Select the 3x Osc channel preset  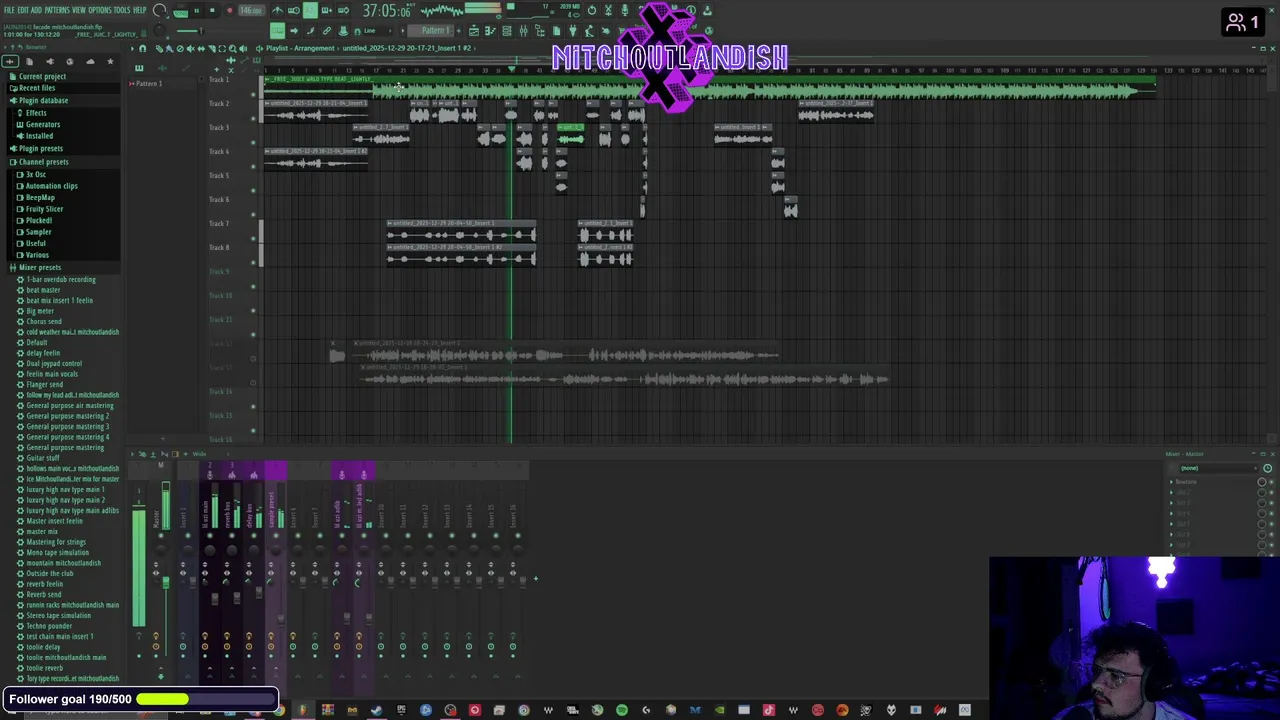coord(35,174)
